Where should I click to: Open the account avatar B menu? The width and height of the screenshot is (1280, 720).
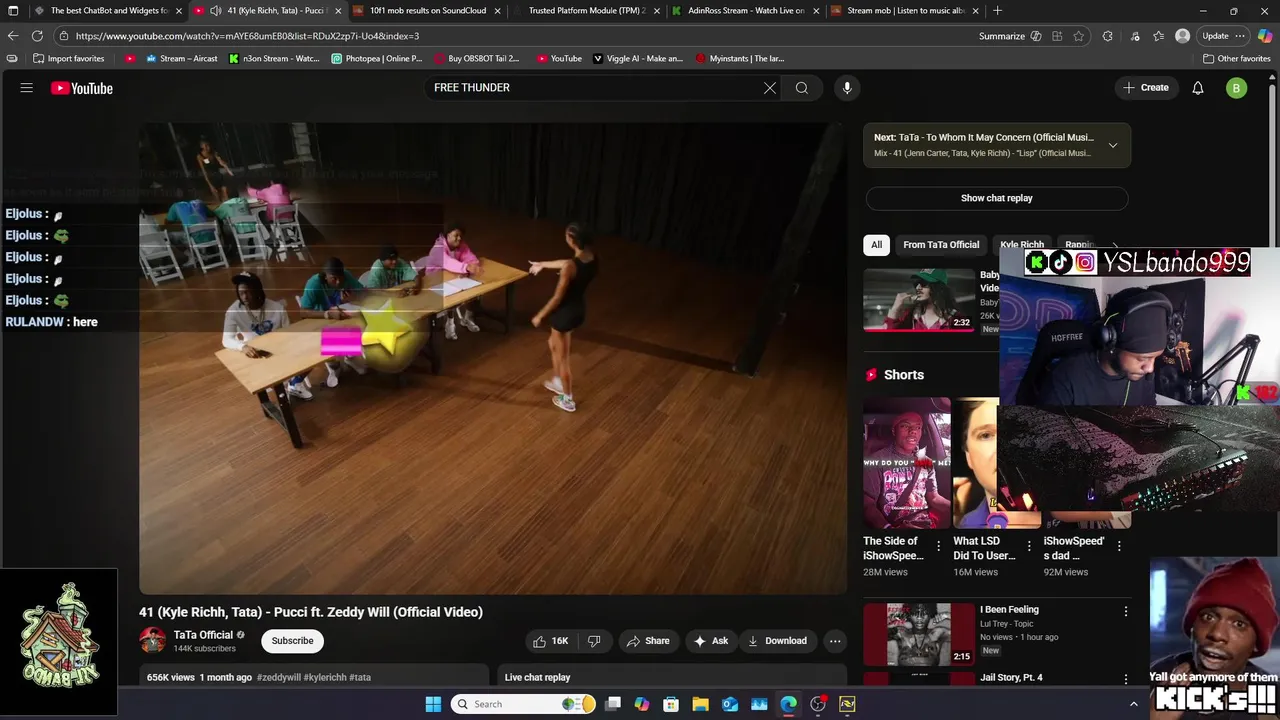tap(1236, 88)
